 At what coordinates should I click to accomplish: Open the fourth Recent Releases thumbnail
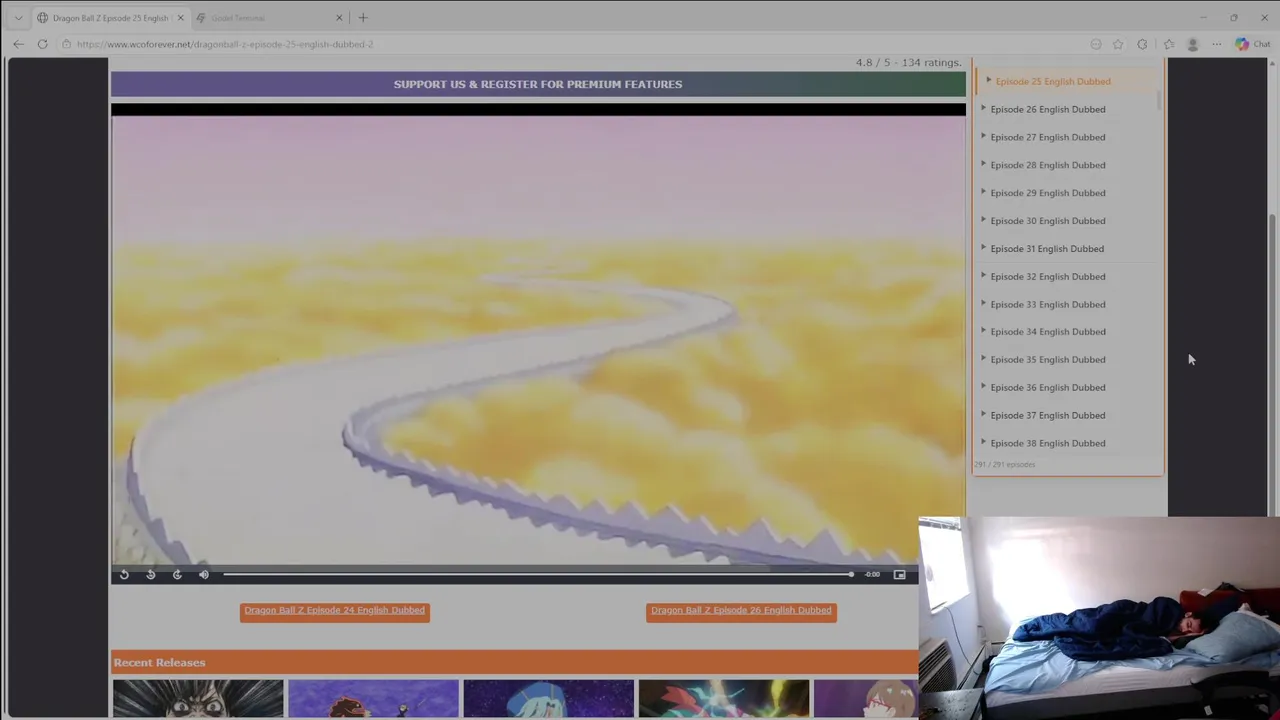pos(723,698)
